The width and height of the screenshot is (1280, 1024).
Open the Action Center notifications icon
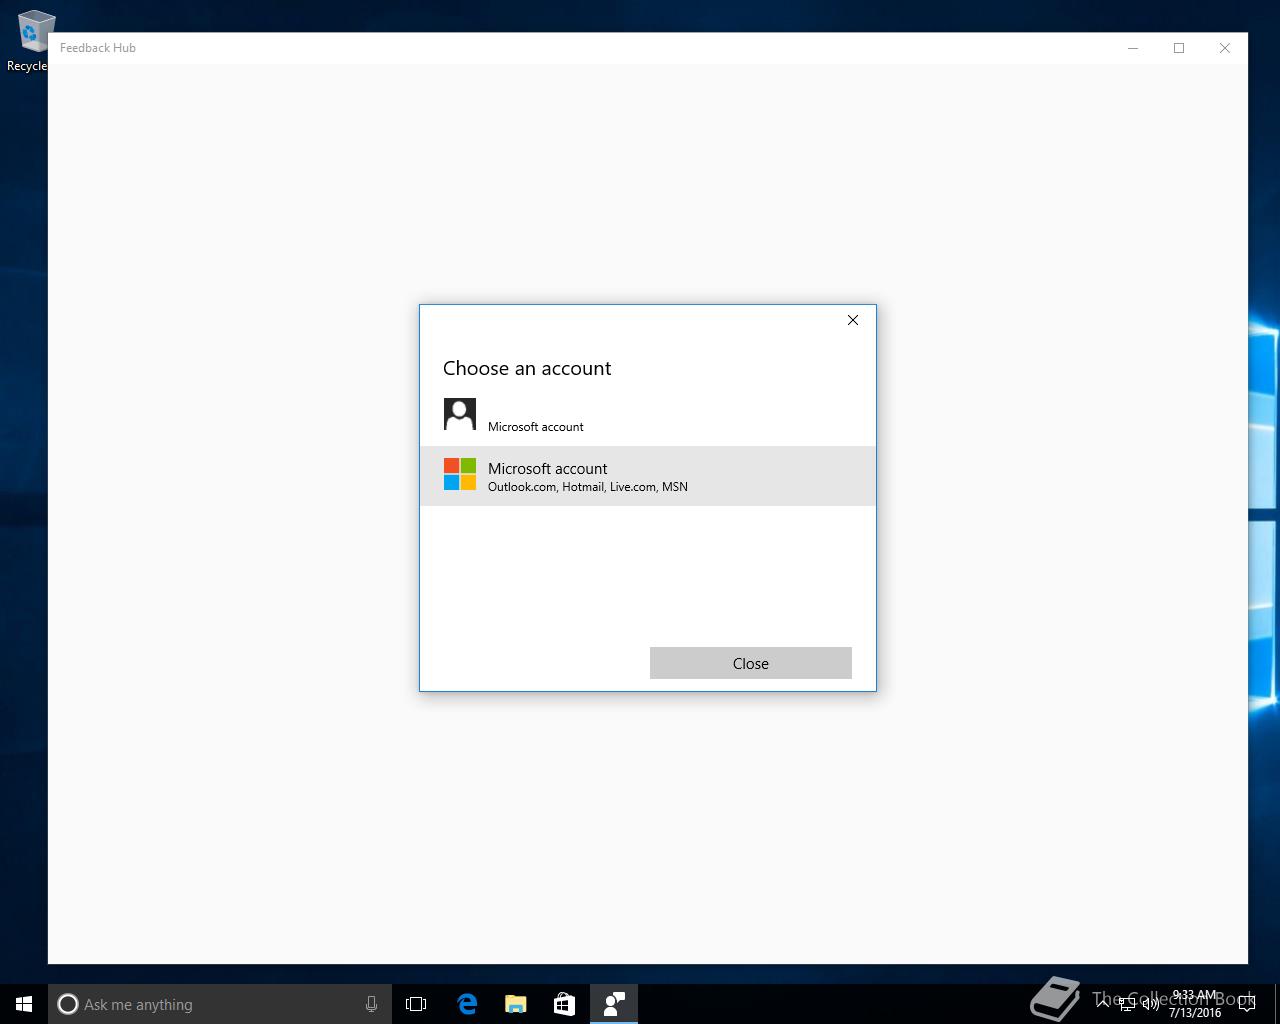[x=1247, y=1004]
